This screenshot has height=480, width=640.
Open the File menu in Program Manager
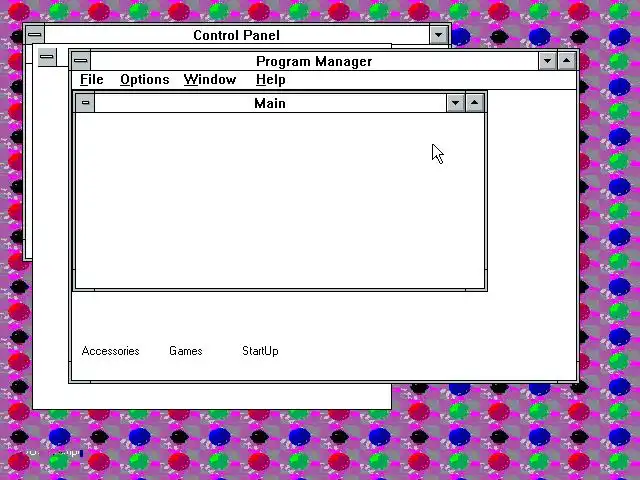coord(91,80)
